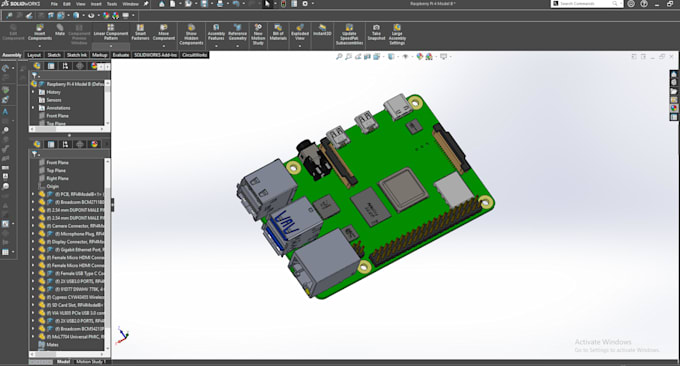Click the Smart Fasteners tool
The image size is (680, 366).
141,33
